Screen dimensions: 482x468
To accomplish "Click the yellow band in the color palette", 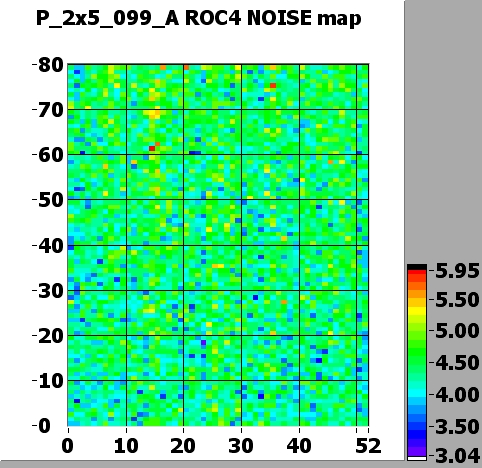I will pos(417,311).
